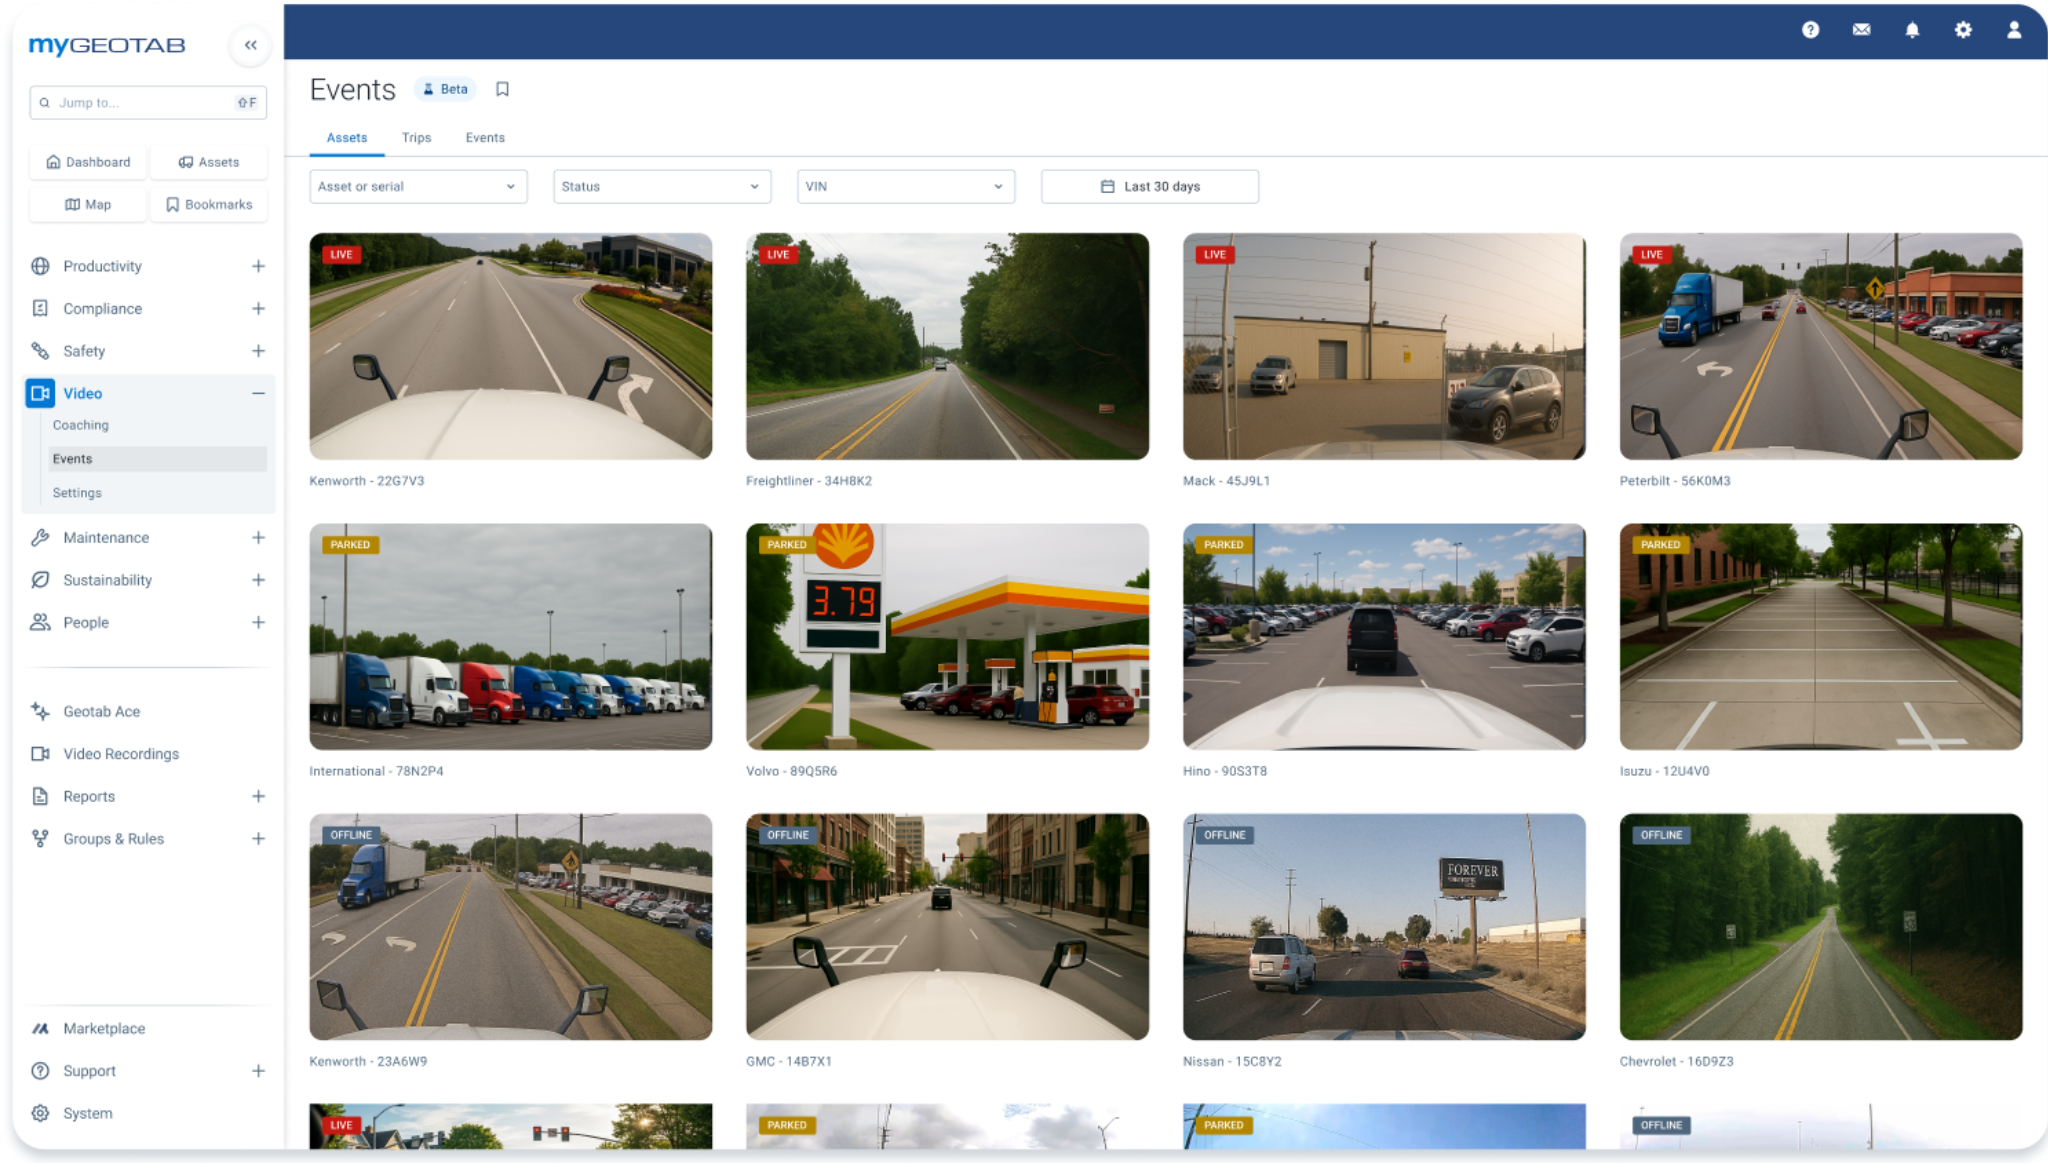Expand the Groups & Rules section

tap(258, 839)
